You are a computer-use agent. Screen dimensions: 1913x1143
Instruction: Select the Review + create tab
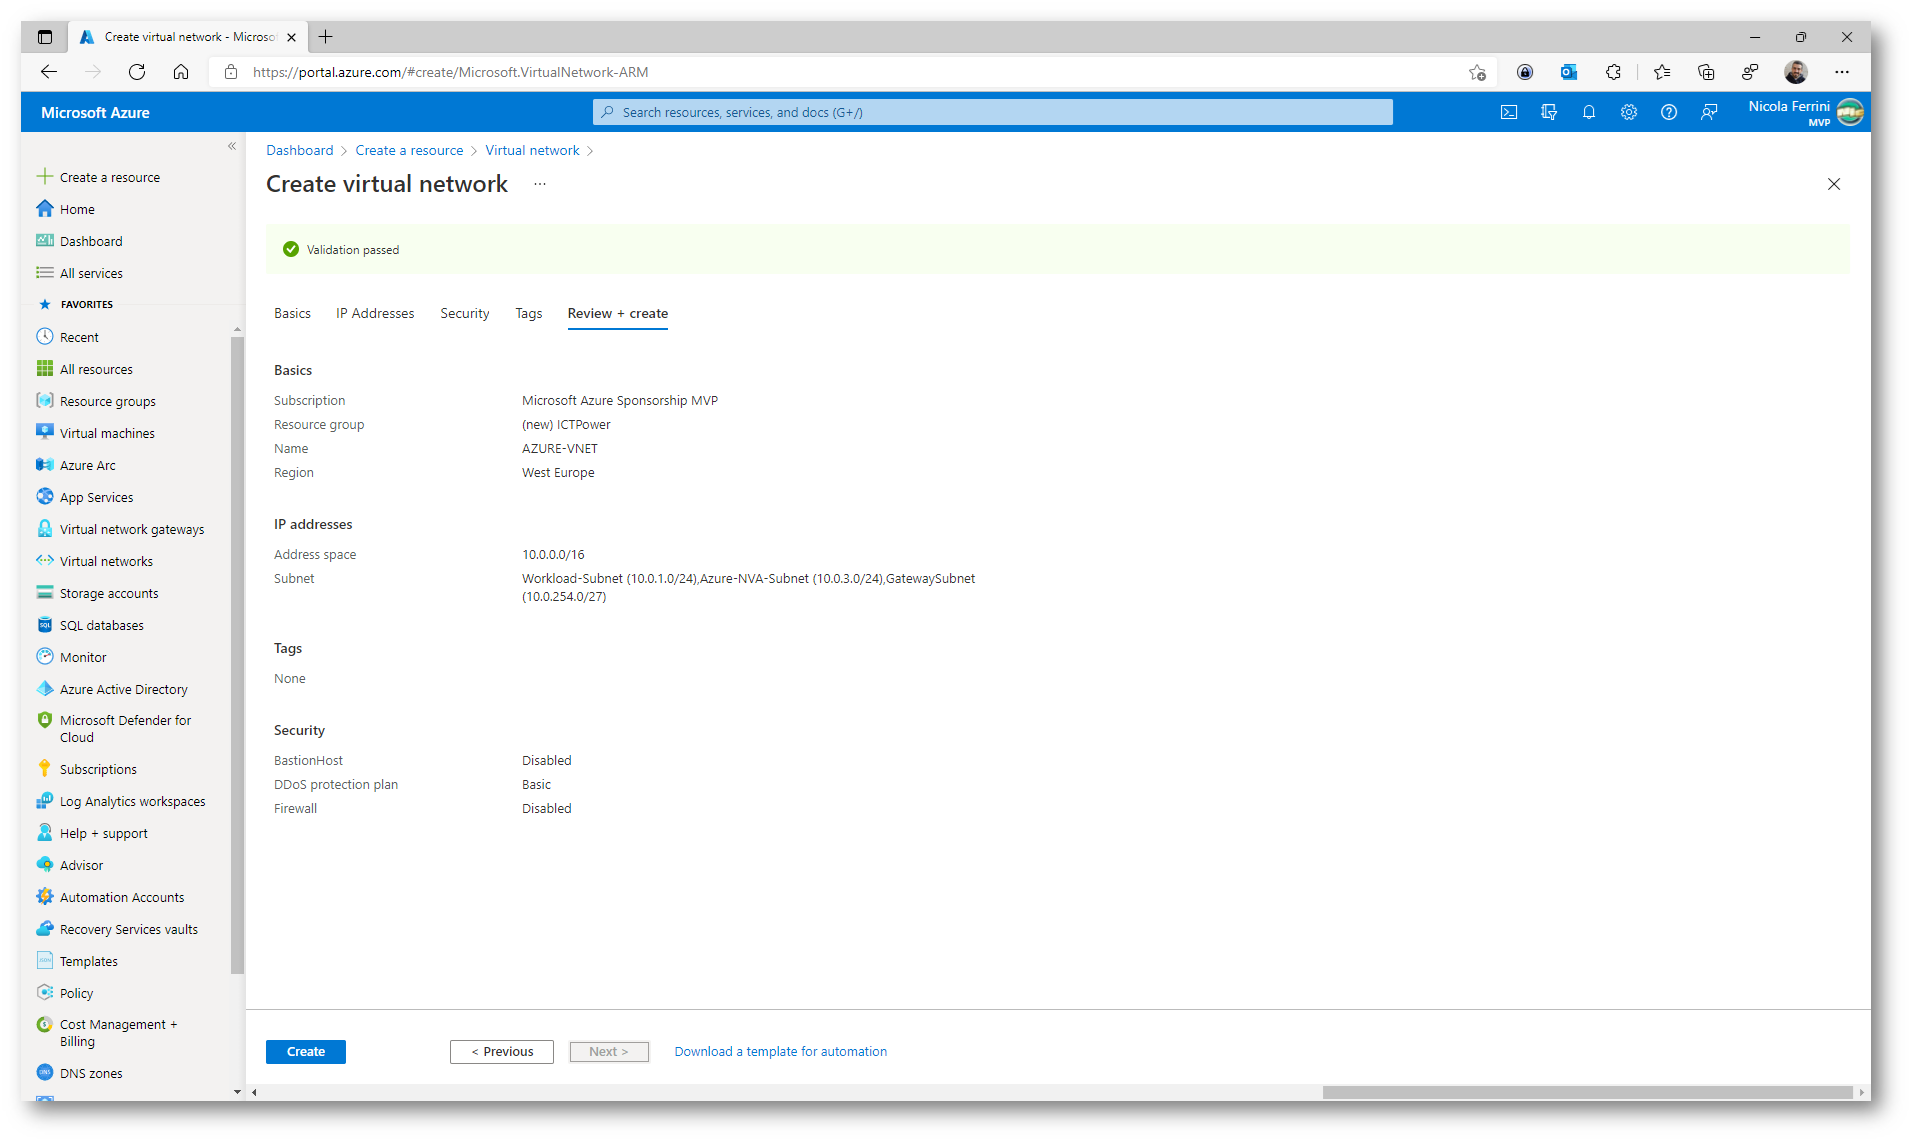coord(618,314)
